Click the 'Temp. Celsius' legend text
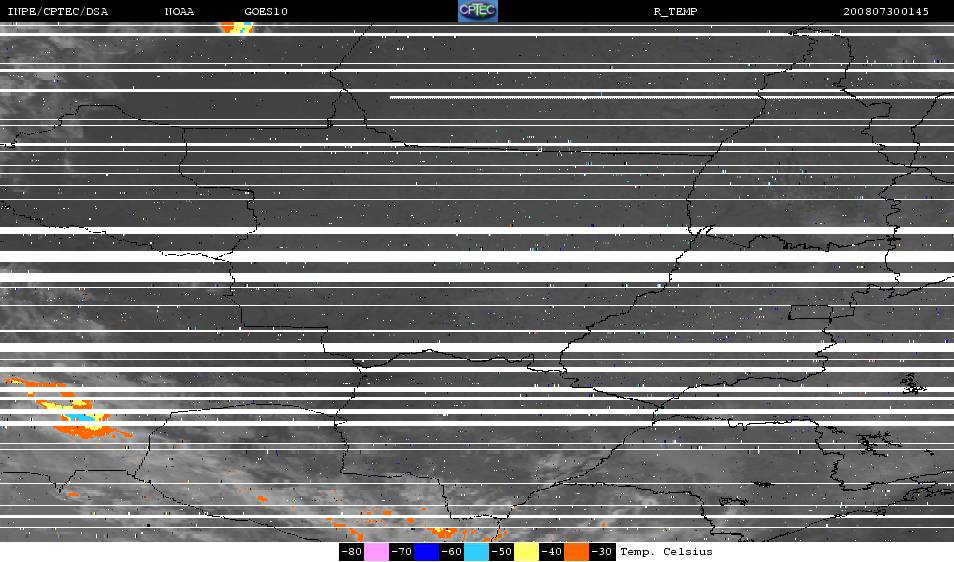This screenshot has width=954, height=562. (x=666, y=552)
